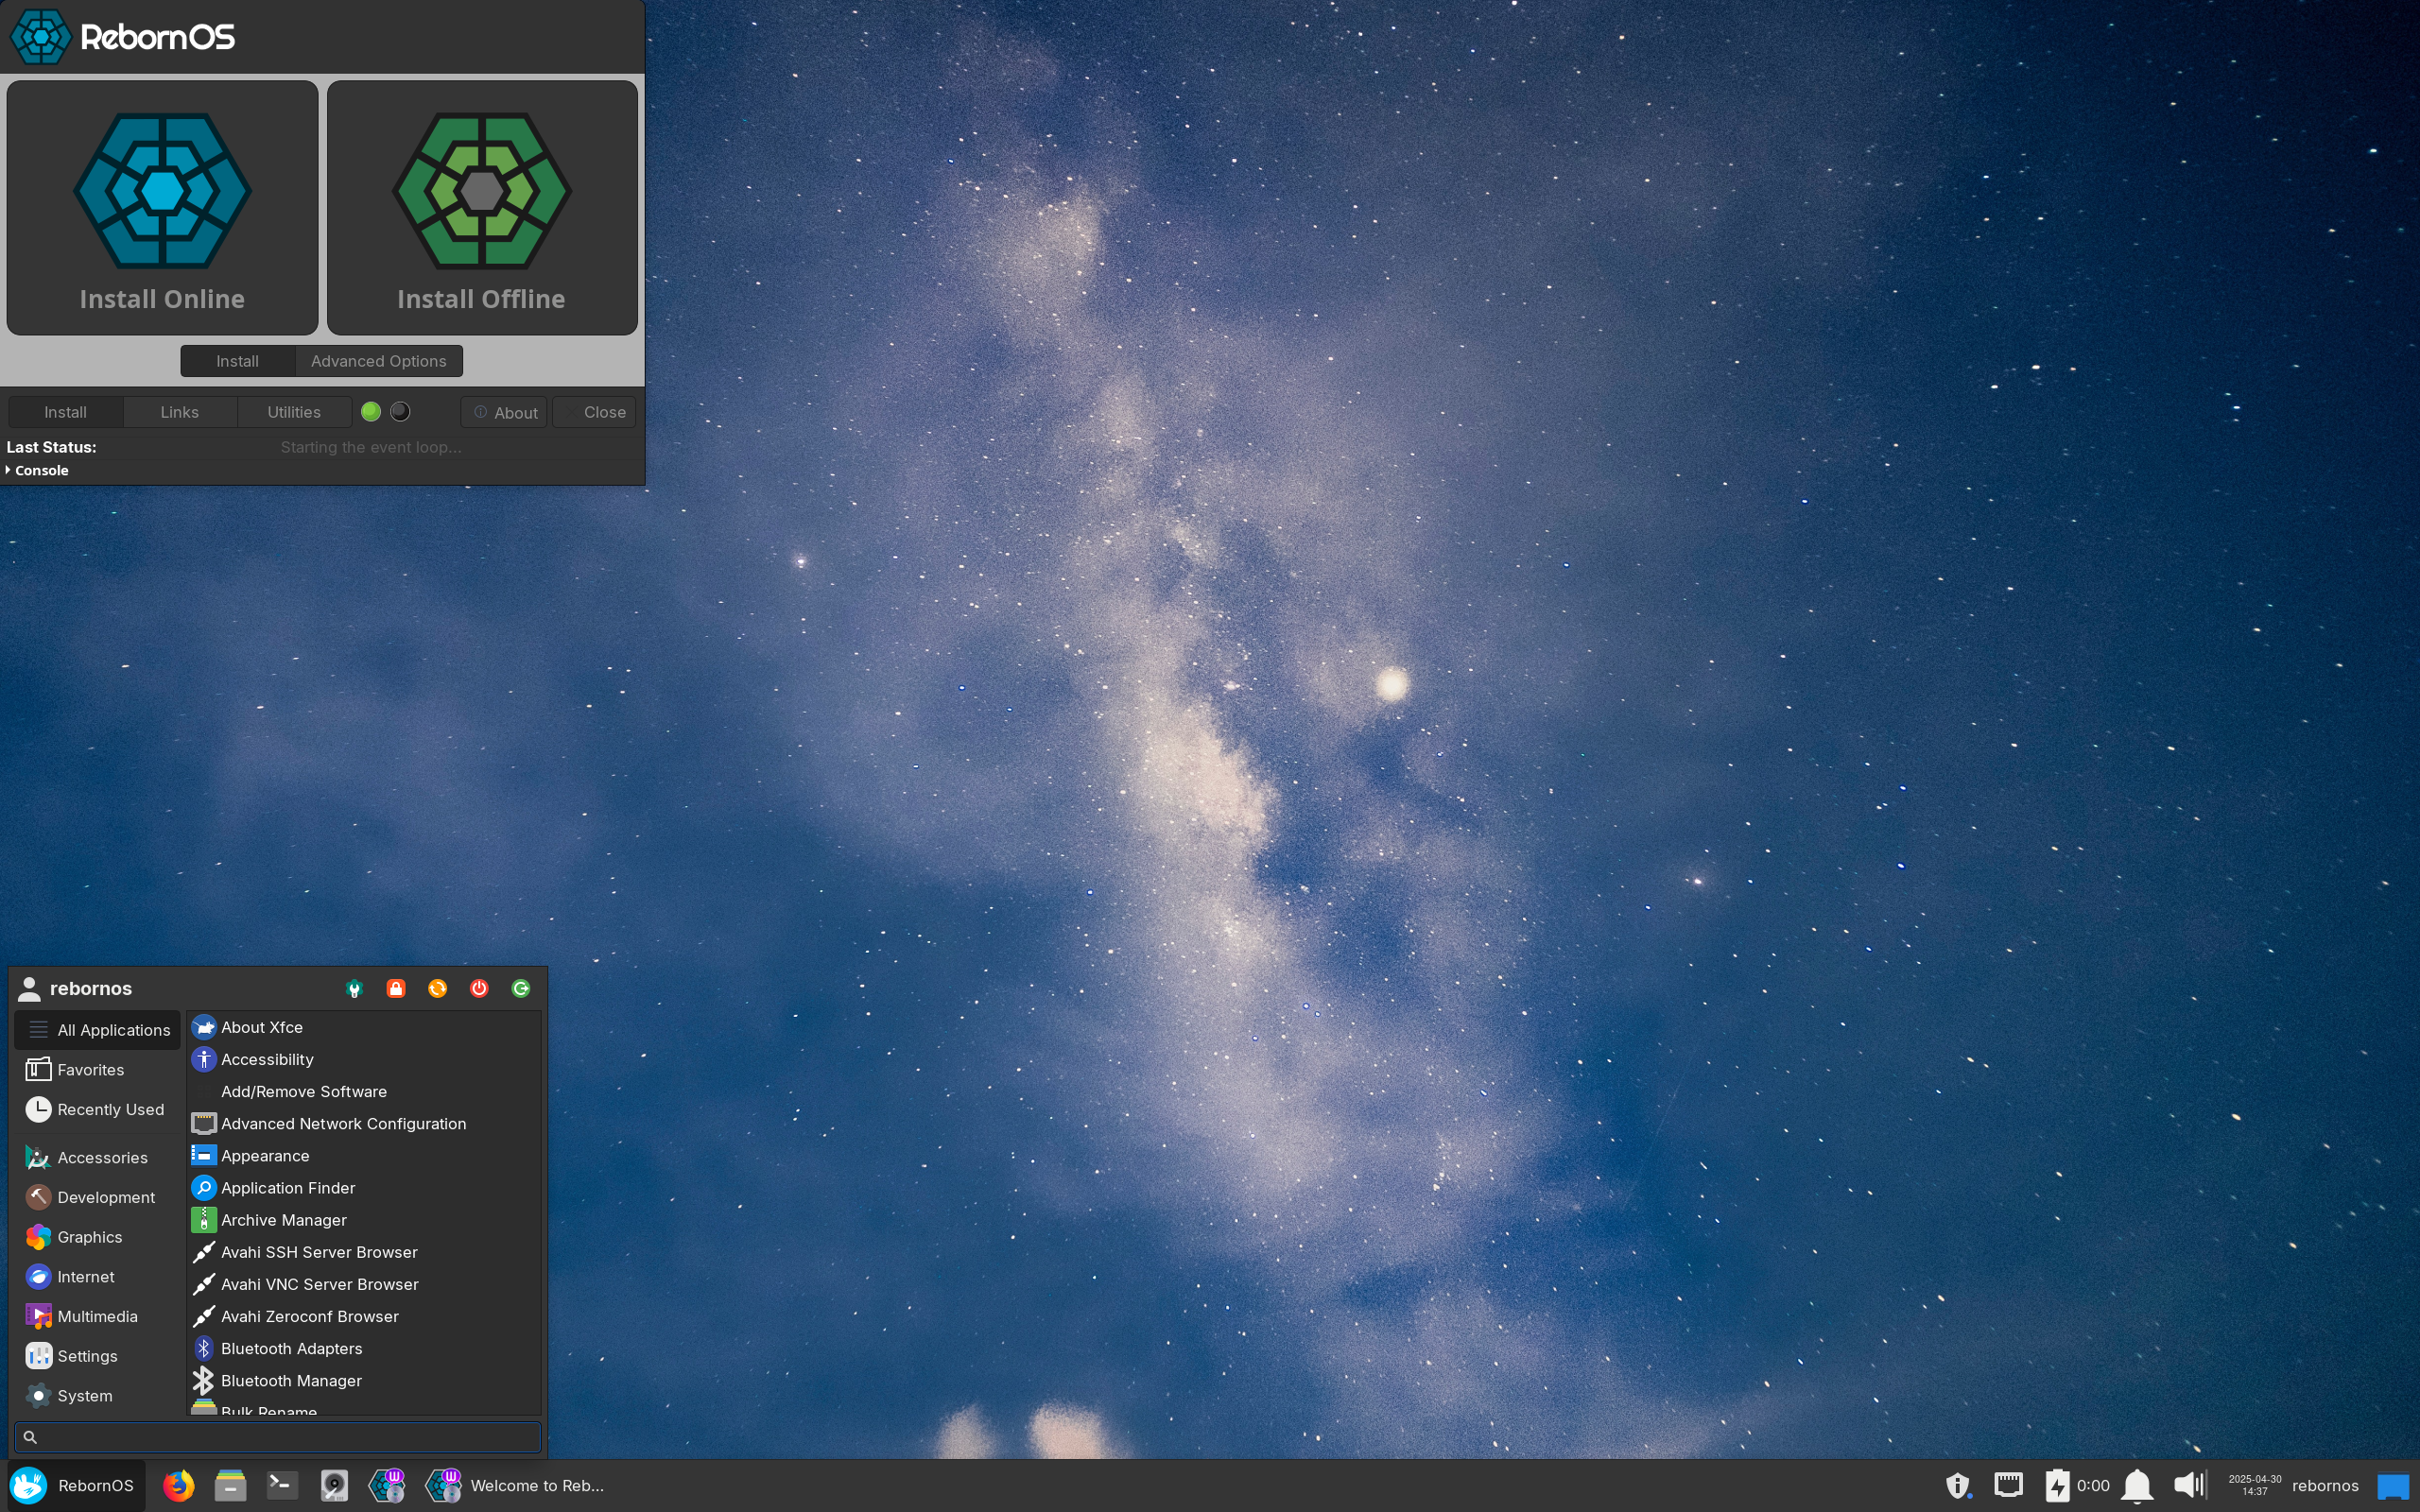Open the RebornOS whisker menu button
The width and height of the screenshot is (2420, 1512).
point(76,1485)
